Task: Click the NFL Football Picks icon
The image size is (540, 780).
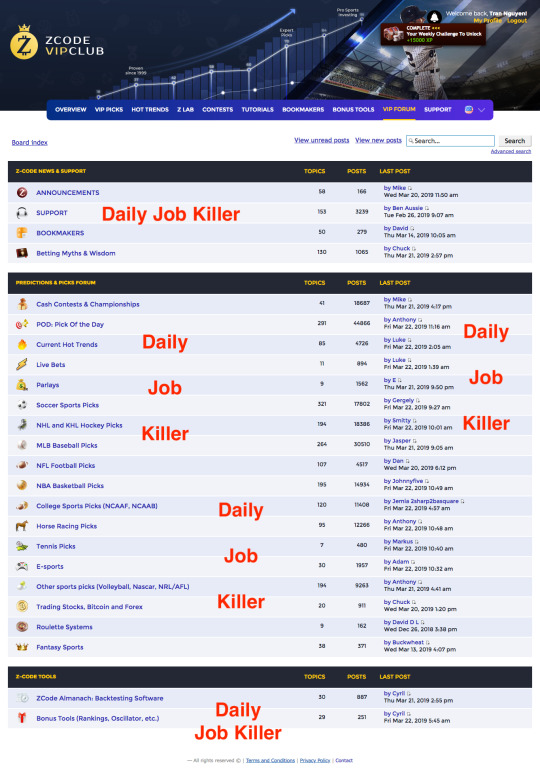Action: 22,466
